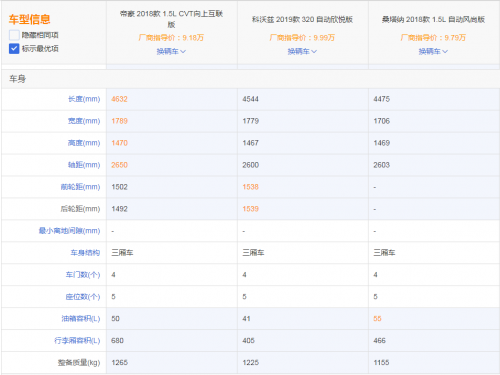
Task: Click the 后轮距(mm) row label
Action: coord(80,209)
